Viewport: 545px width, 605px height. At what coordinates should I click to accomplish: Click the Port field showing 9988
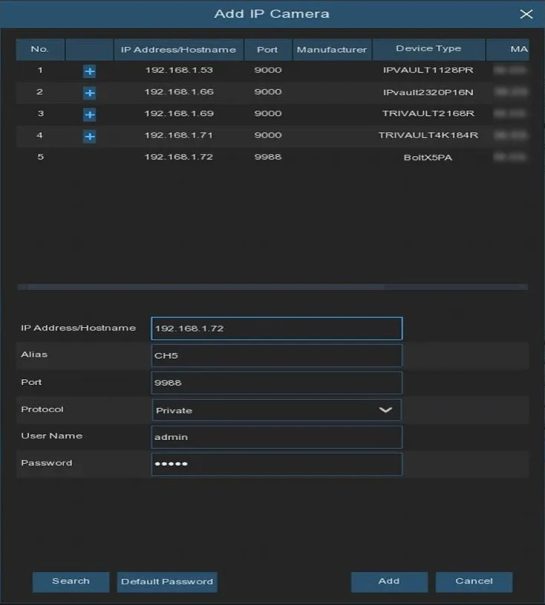(x=276, y=383)
